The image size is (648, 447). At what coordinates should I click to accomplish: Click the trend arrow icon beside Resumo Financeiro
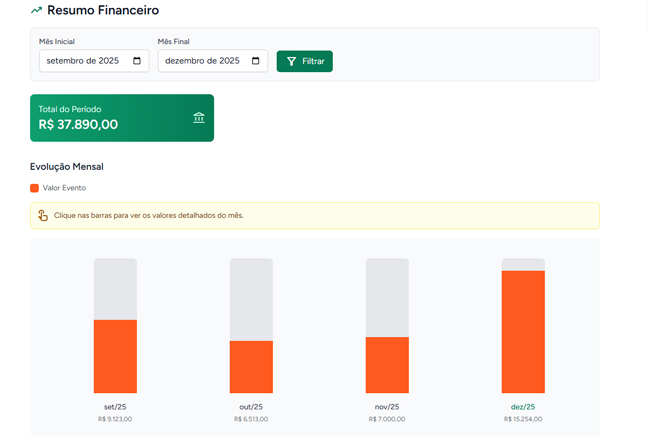[x=36, y=11]
